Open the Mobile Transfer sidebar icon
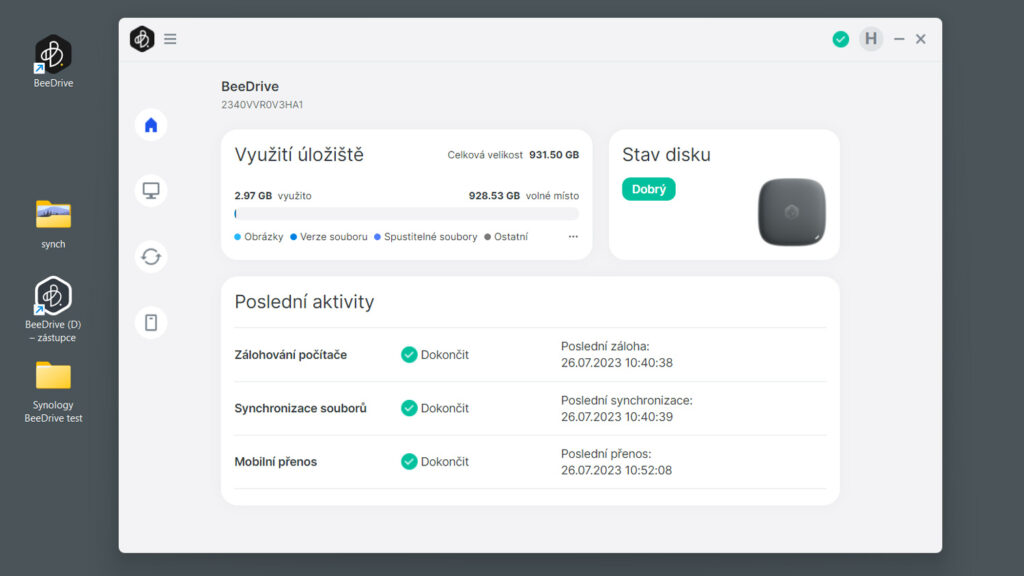Viewport: 1024px width, 576px height. tap(151, 322)
